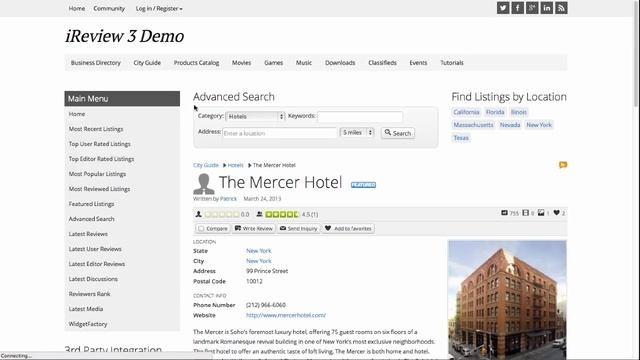Open the City Guide navigation item
Image resolution: width=640 pixels, height=360 pixels.
pyautogui.click(x=147, y=62)
